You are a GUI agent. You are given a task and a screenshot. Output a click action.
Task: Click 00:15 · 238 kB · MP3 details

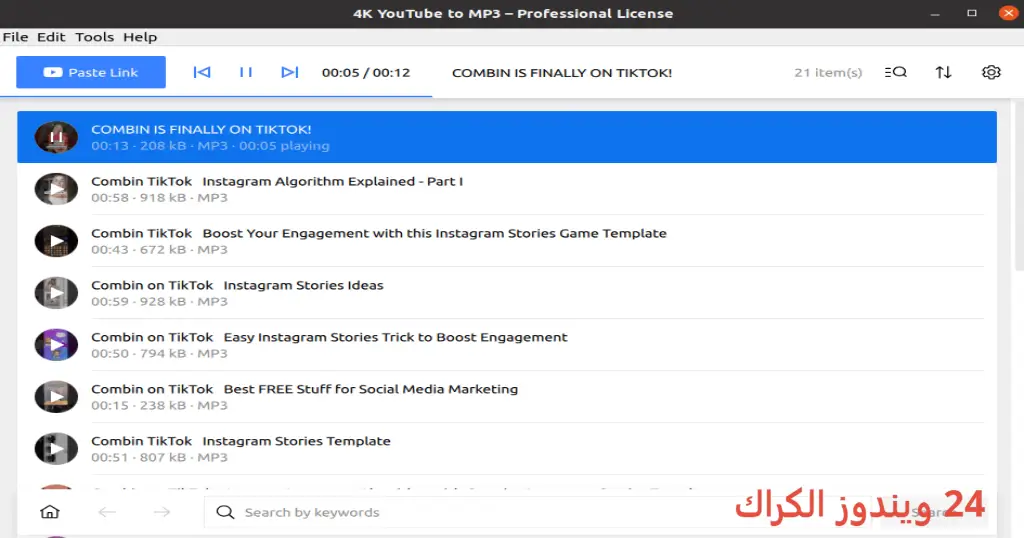click(x=159, y=405)
